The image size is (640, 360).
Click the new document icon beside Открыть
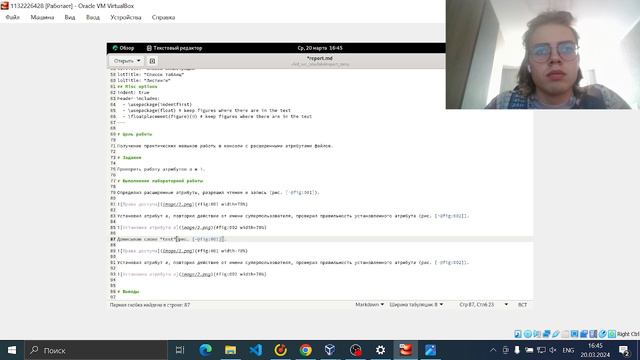tap(152, 61)
